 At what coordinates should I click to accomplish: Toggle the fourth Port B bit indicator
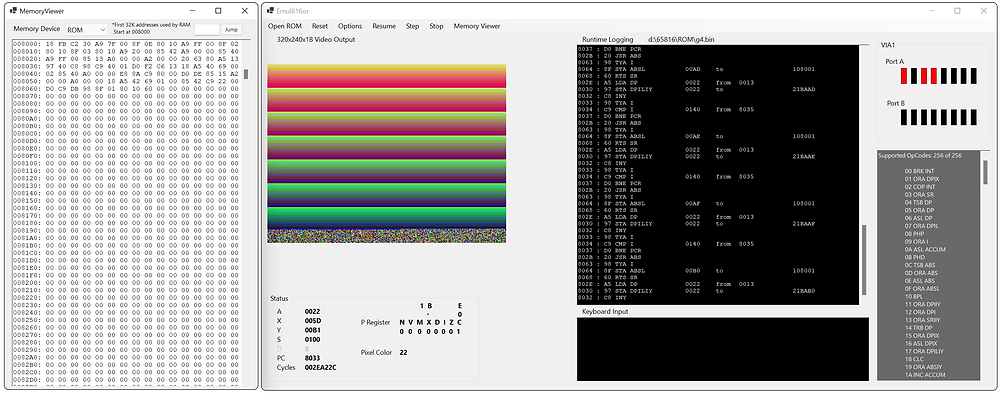pos(934,117)
